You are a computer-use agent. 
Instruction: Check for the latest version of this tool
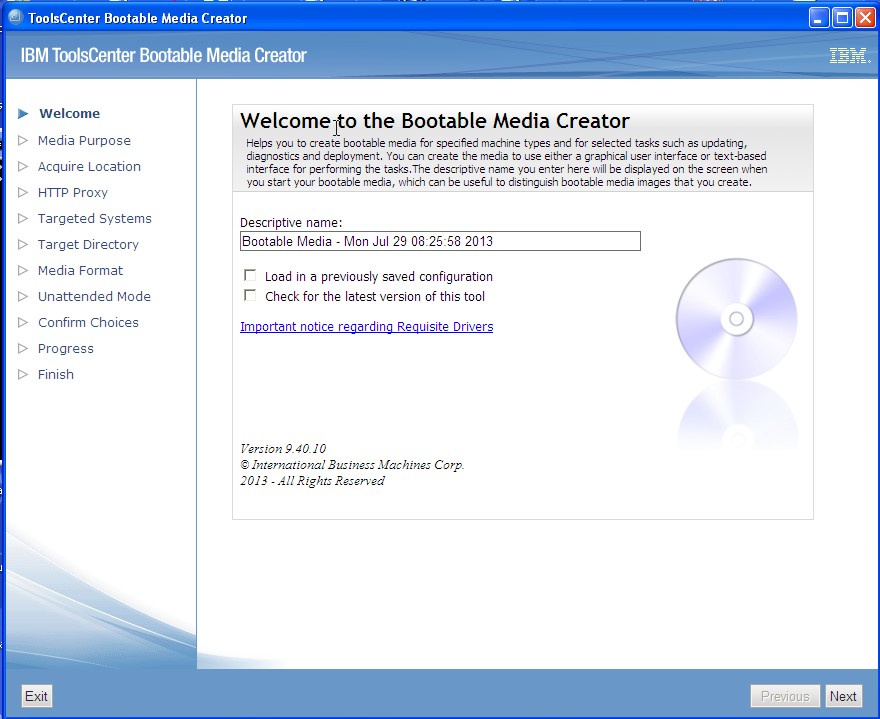coord(249,296)
